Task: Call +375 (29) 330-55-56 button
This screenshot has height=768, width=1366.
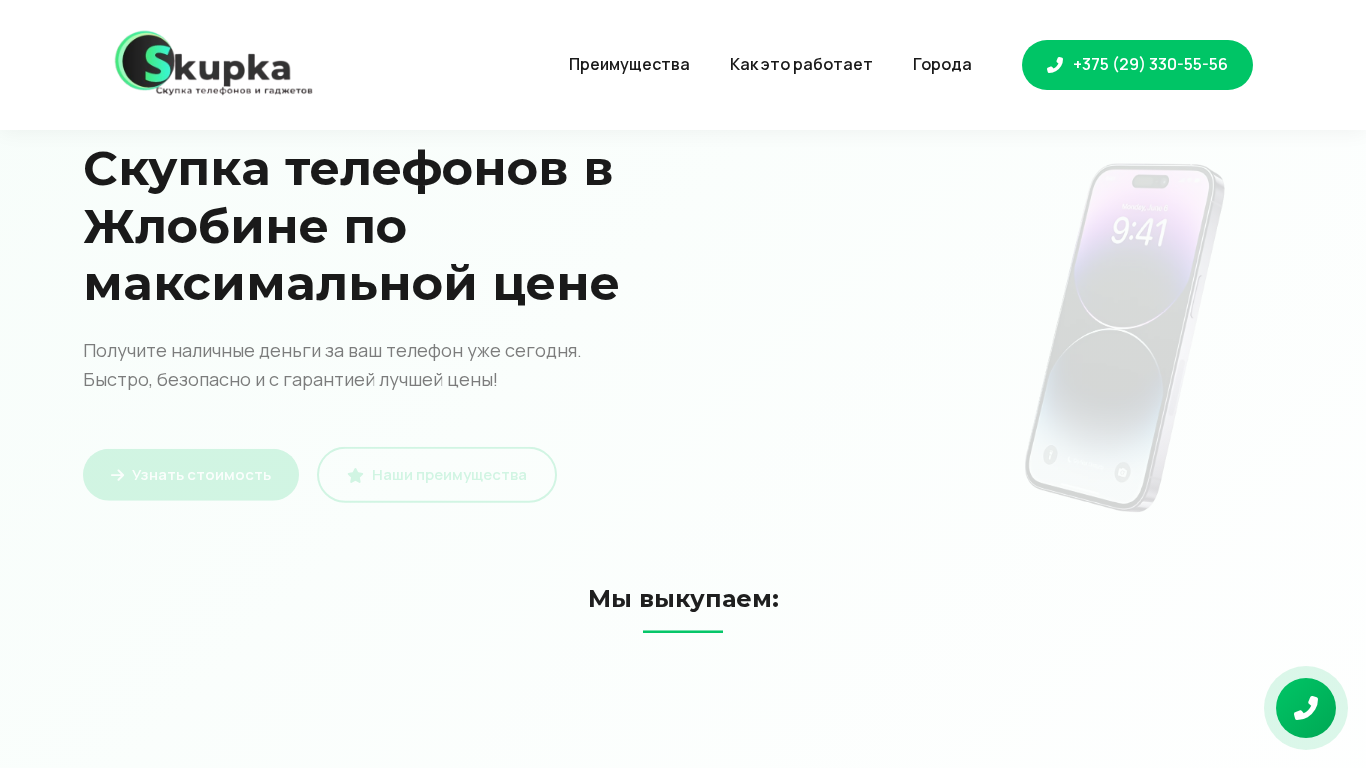Action: (x=1137, y=65)
